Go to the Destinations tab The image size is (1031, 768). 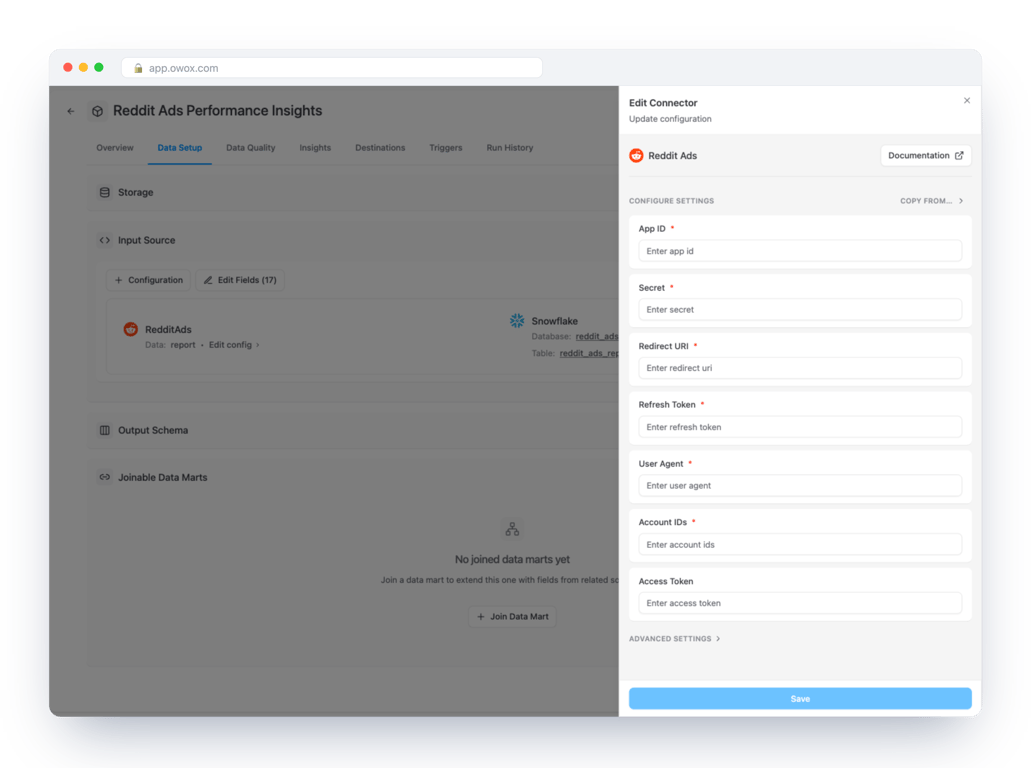coord(380,148)
